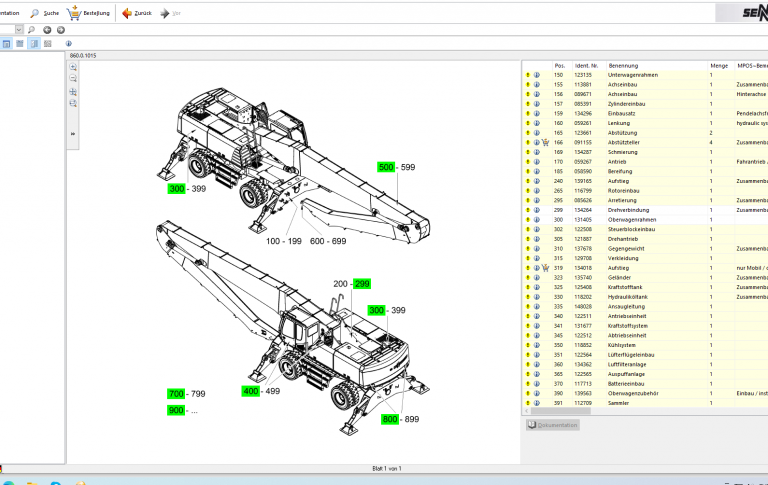The image size is (768, 485).
Task: Open the search combo box dropdown arrow
Action: click(x=19, y=30)
